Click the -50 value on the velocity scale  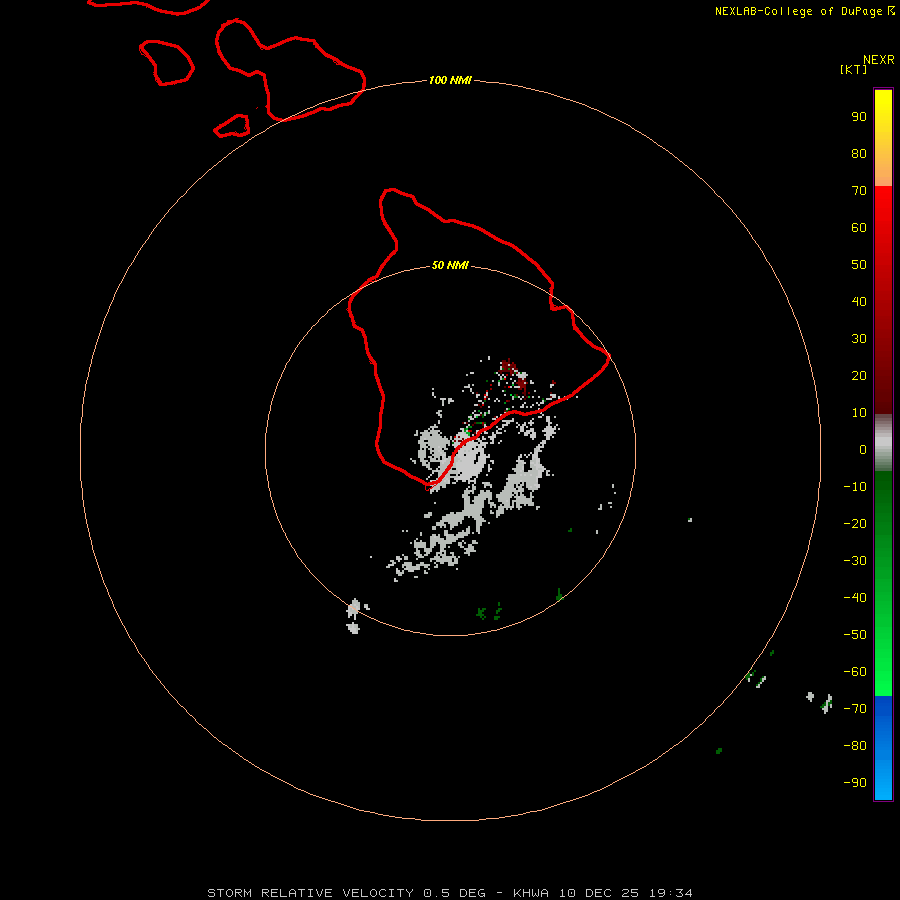(855, 635)
